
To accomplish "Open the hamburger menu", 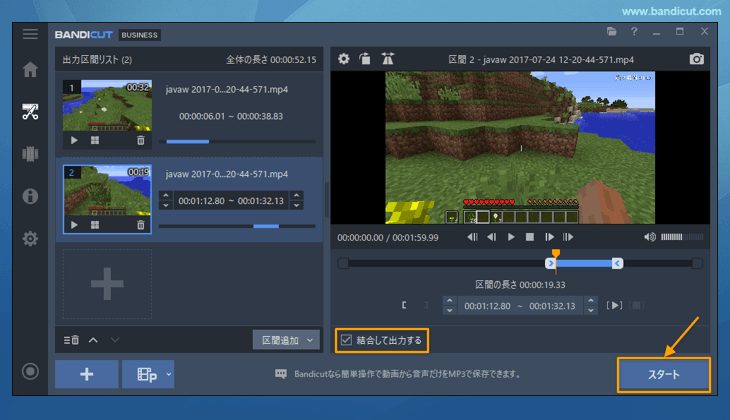I will click(30, 34).
